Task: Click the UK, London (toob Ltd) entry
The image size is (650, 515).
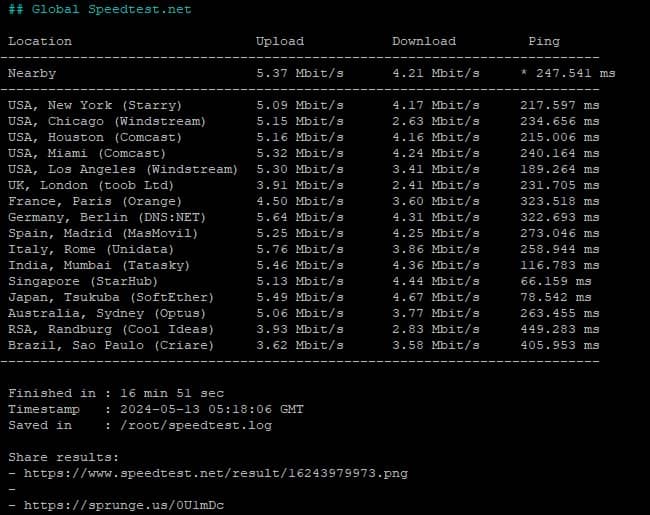Action: point(95,185)
